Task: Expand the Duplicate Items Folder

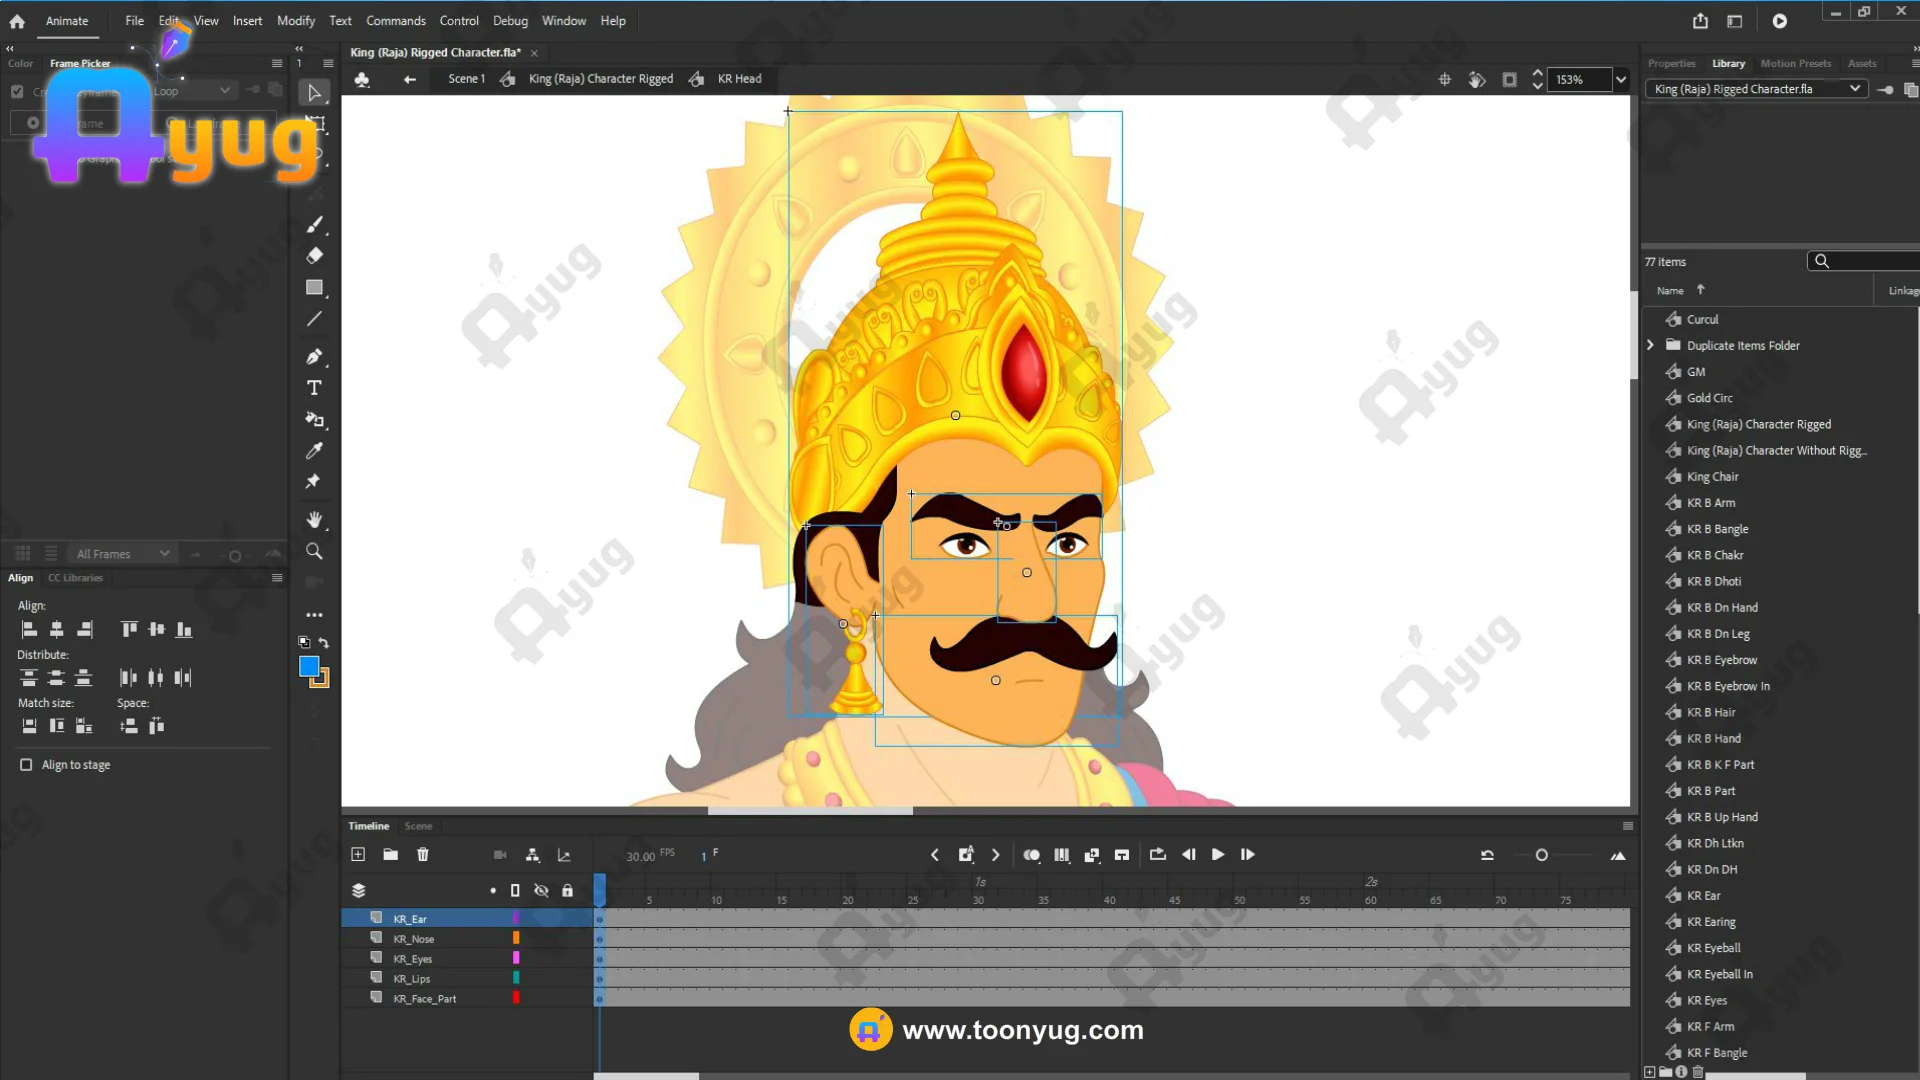Action: 1650,345
